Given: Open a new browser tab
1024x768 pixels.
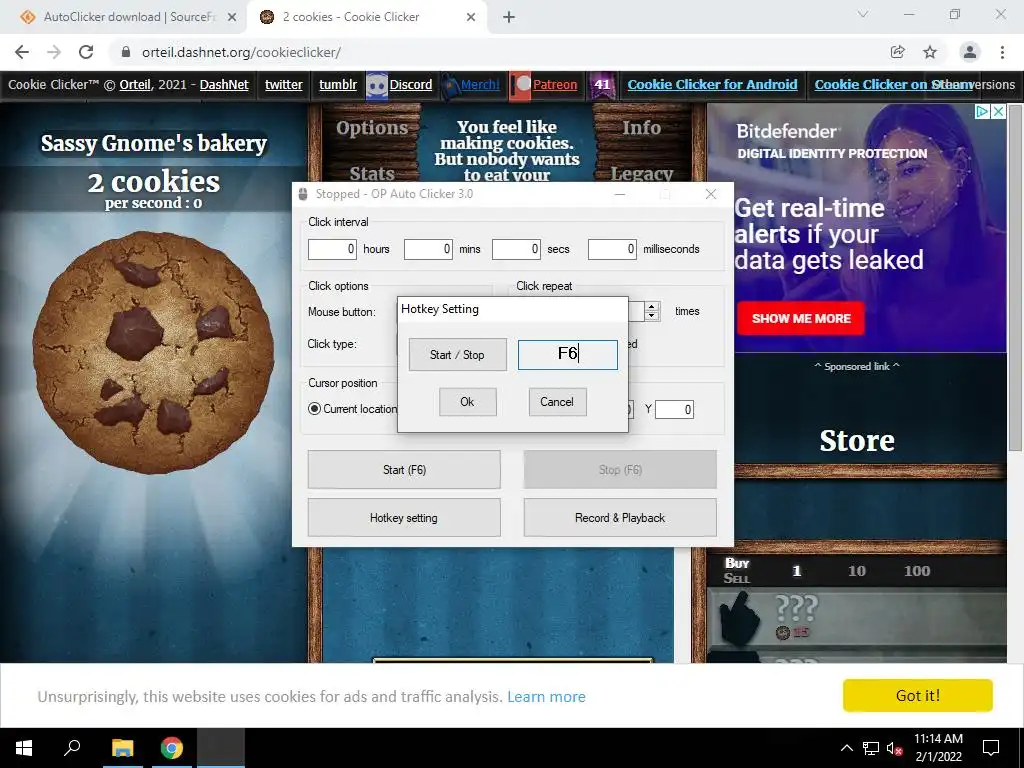Looking at the screenshot, I should coord(509,18).
